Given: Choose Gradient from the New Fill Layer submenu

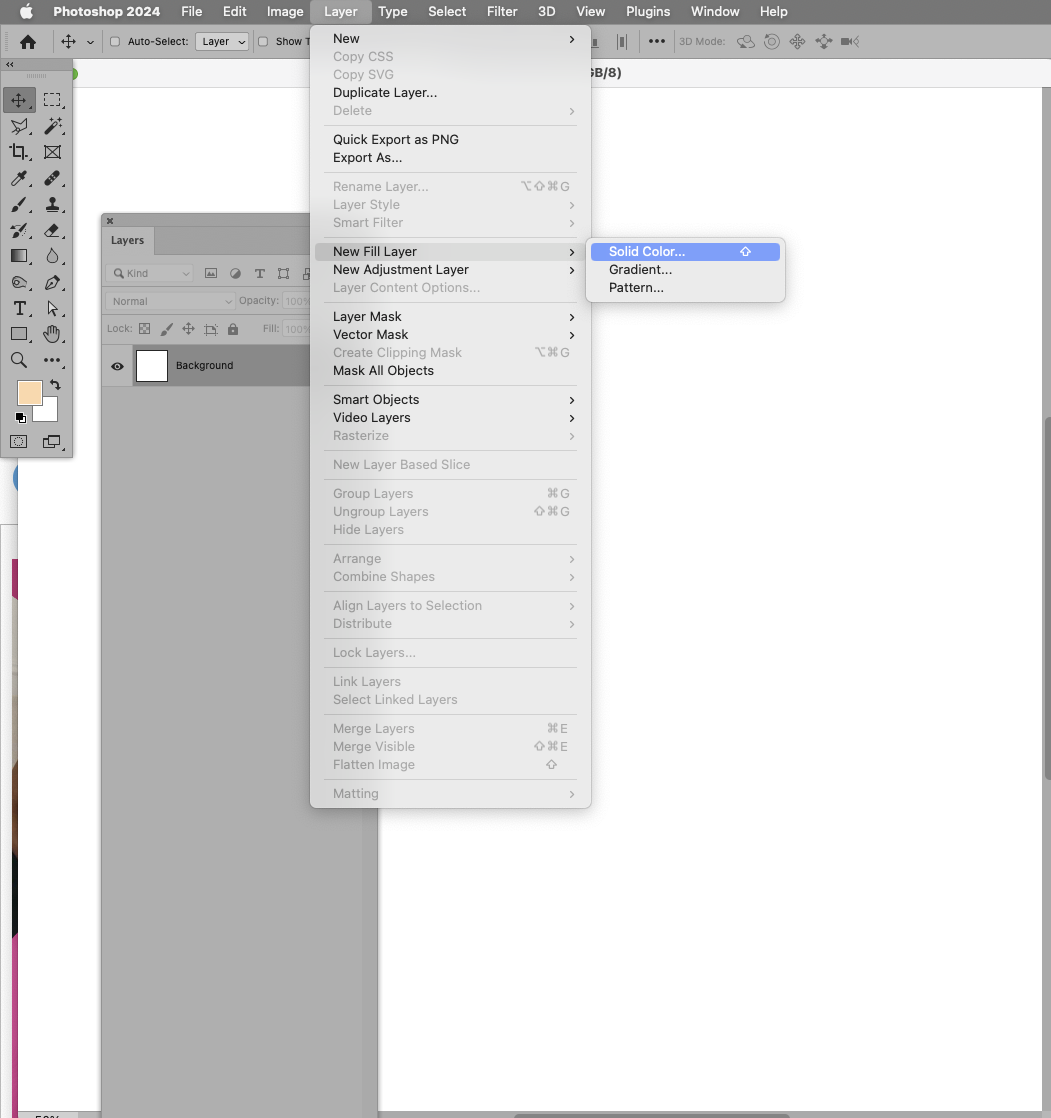Looking at the screenshot, I should click(x=640, y=269).
